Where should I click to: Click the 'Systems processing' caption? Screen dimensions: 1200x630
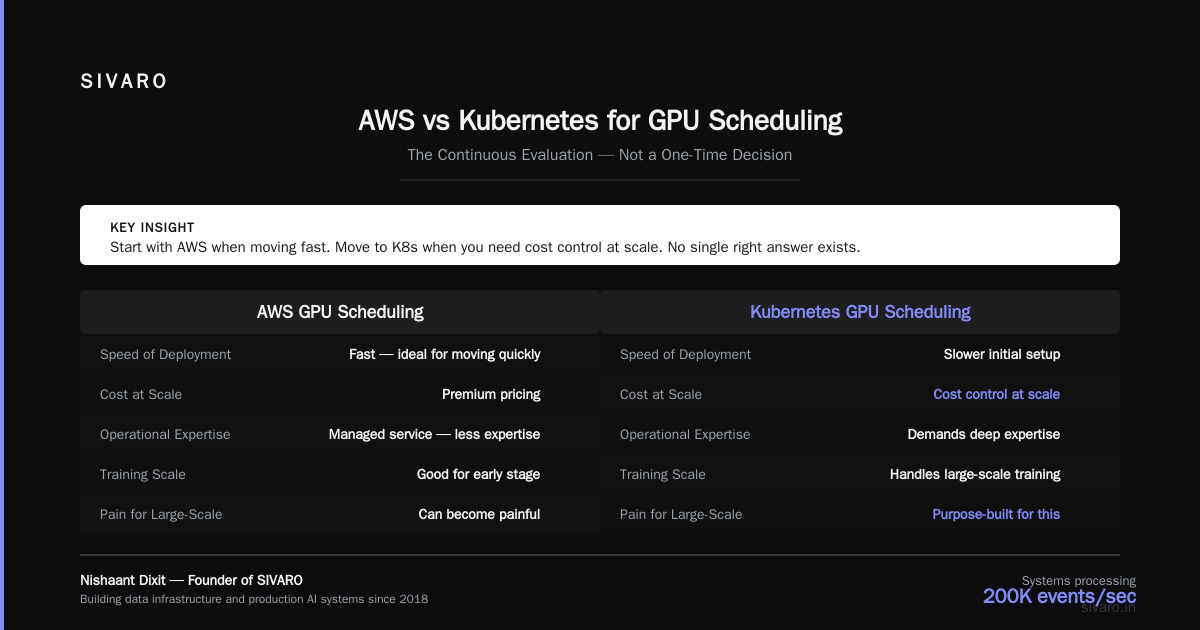pyautogui.click(x=1079, y=580)
